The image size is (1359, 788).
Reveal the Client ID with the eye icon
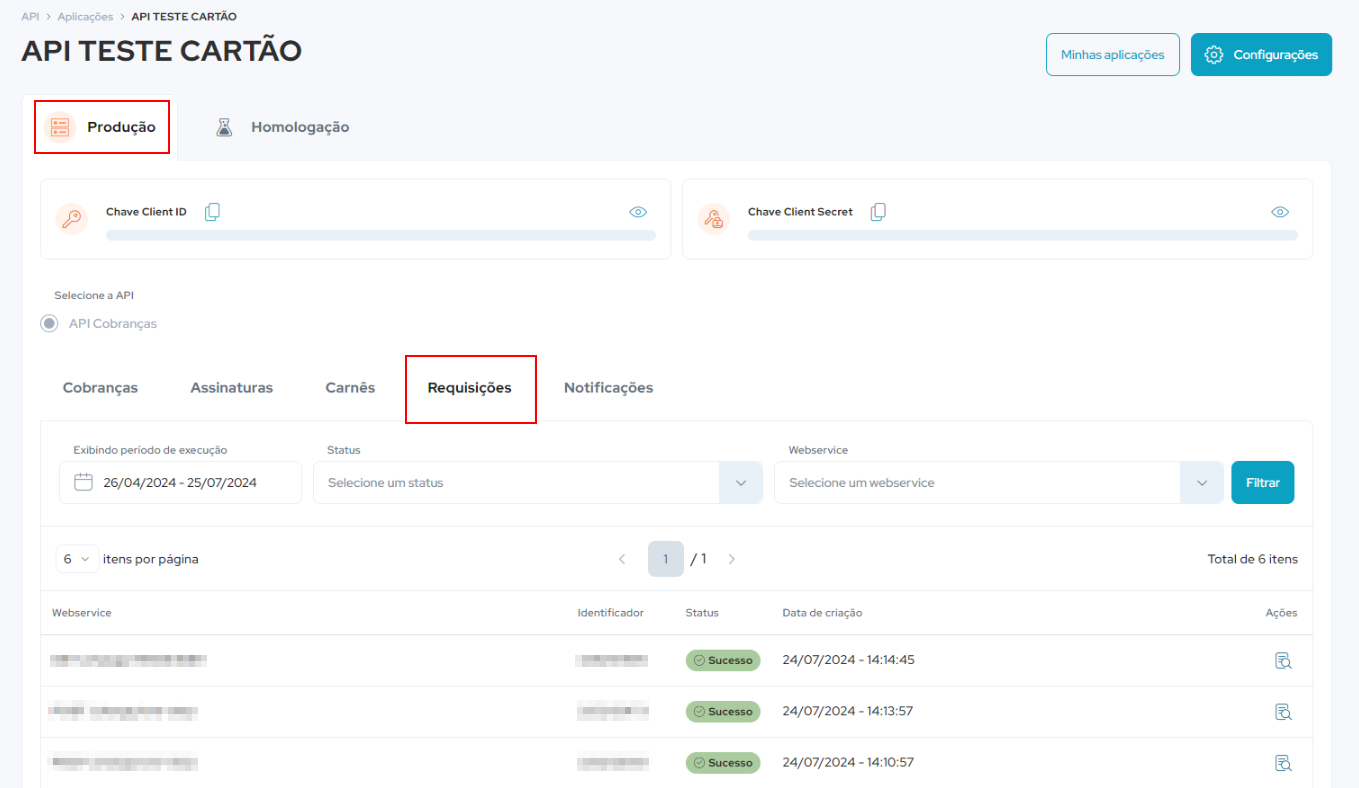point(638,212)
